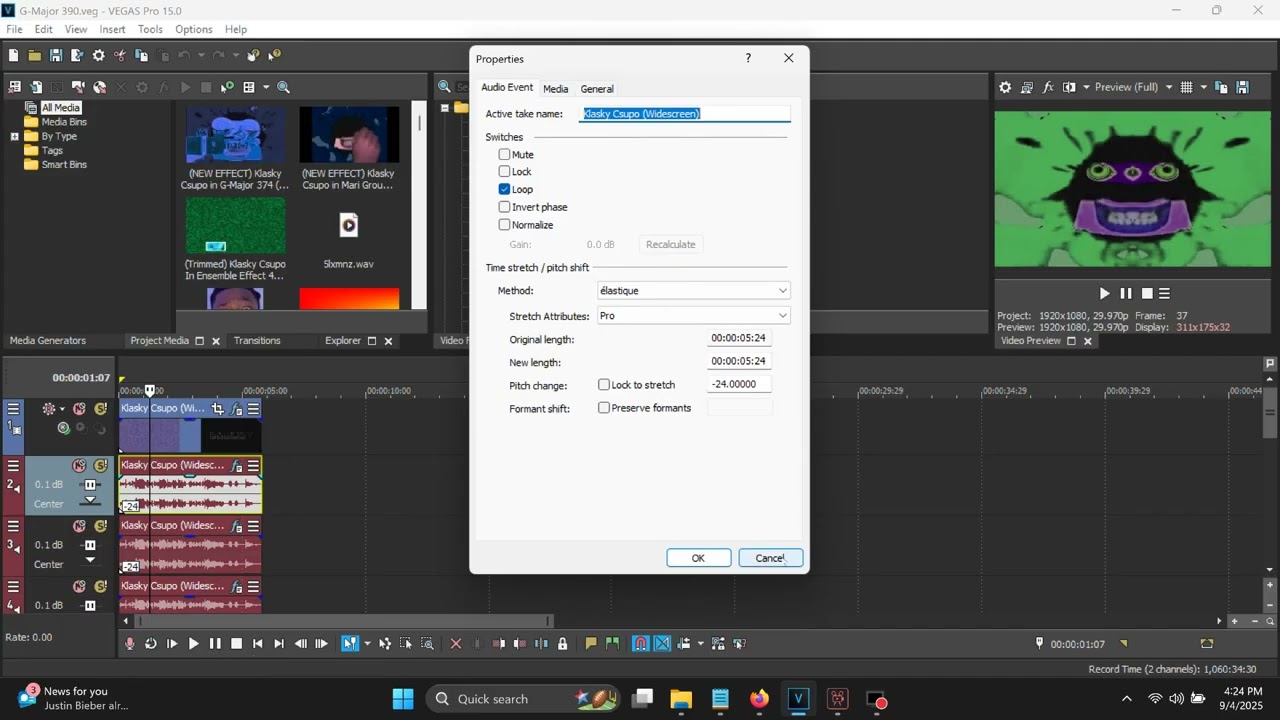Open track 1 motion options dropdown arrow
This screenshot has width=1280, height=720.
click(62, 409)
